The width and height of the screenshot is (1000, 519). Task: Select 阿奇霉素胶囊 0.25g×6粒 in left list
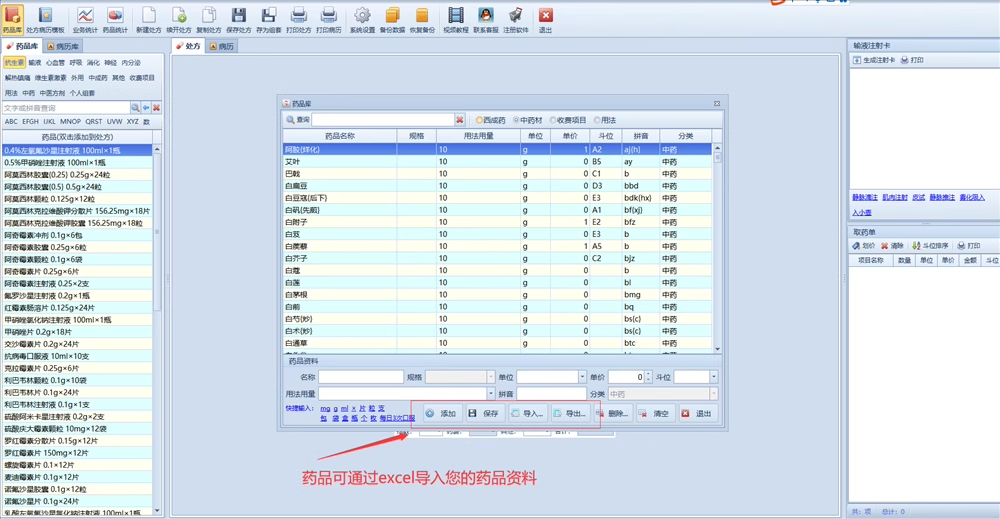(77, 247)
